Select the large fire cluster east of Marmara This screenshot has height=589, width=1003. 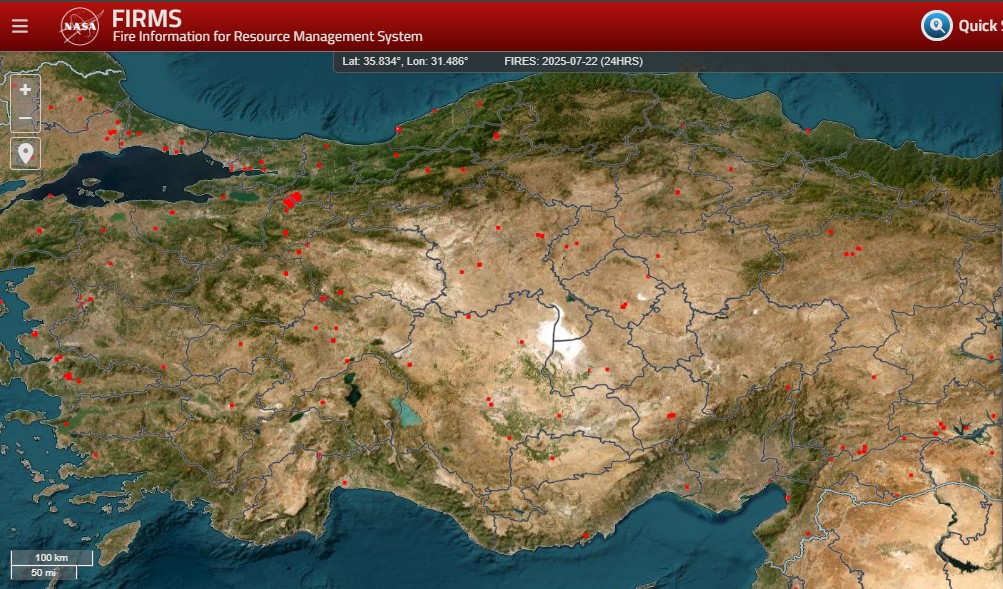pyautogui.click(x=291, y=201)
